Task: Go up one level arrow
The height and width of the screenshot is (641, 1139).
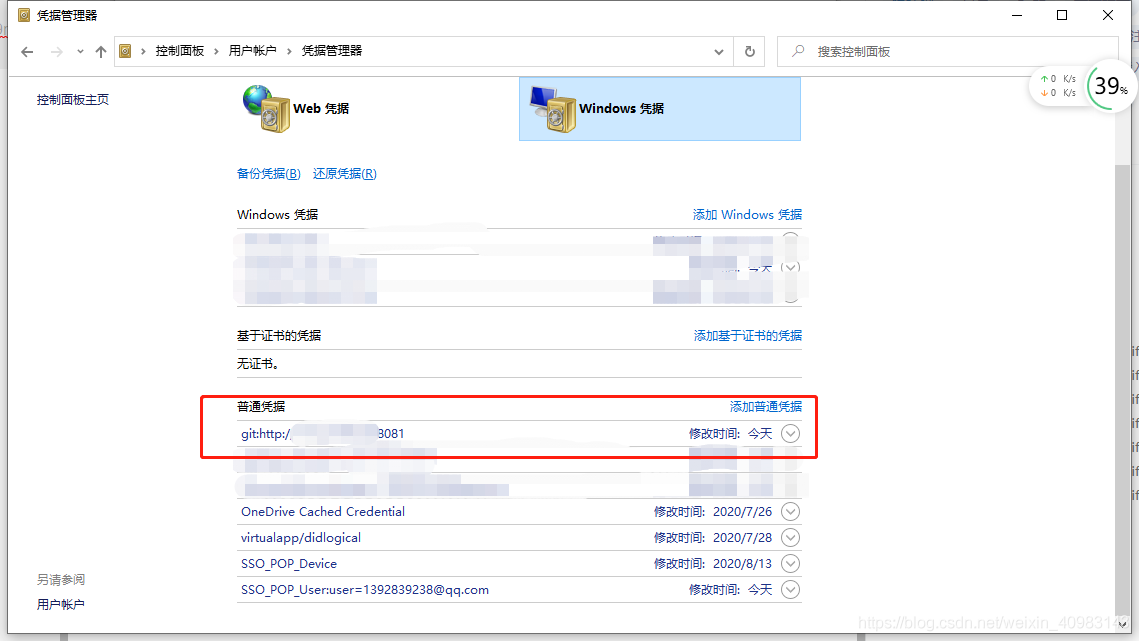Action: [x=101, y=52]
